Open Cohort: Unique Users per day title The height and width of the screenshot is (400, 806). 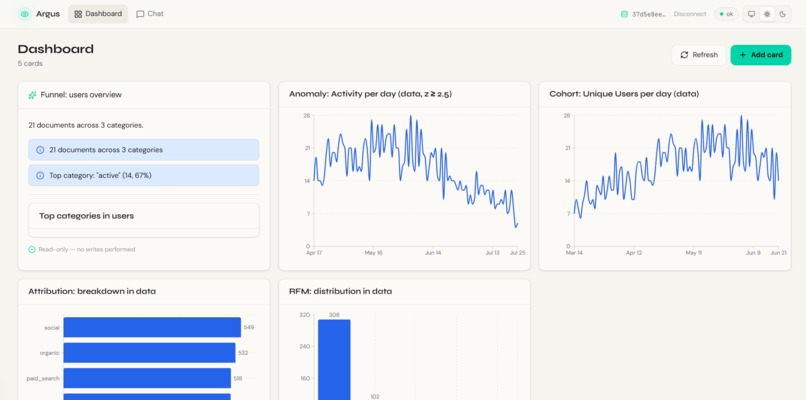pyautogui.click(x=624, y=94)
